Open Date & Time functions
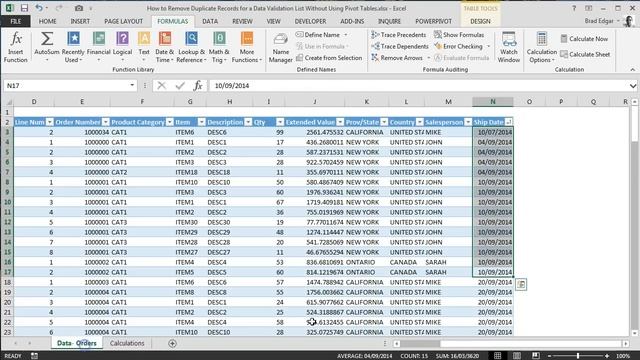The image size is (640, 360). (x=164, y=47)
